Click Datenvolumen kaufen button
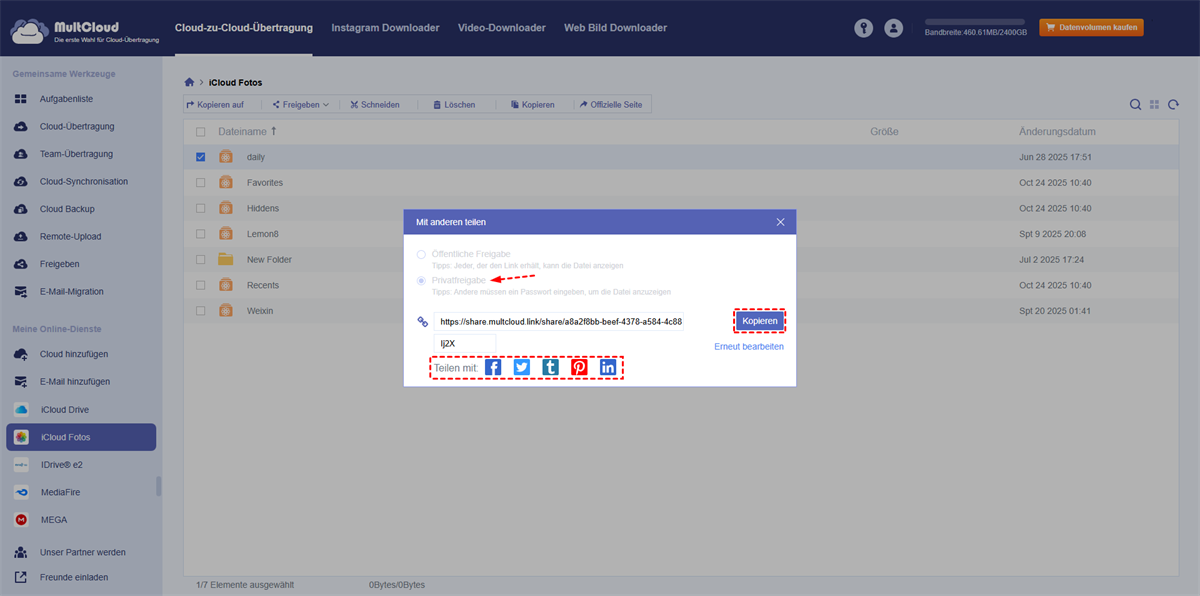This screenshot has height=596, width=1200. click(1092, 28)
